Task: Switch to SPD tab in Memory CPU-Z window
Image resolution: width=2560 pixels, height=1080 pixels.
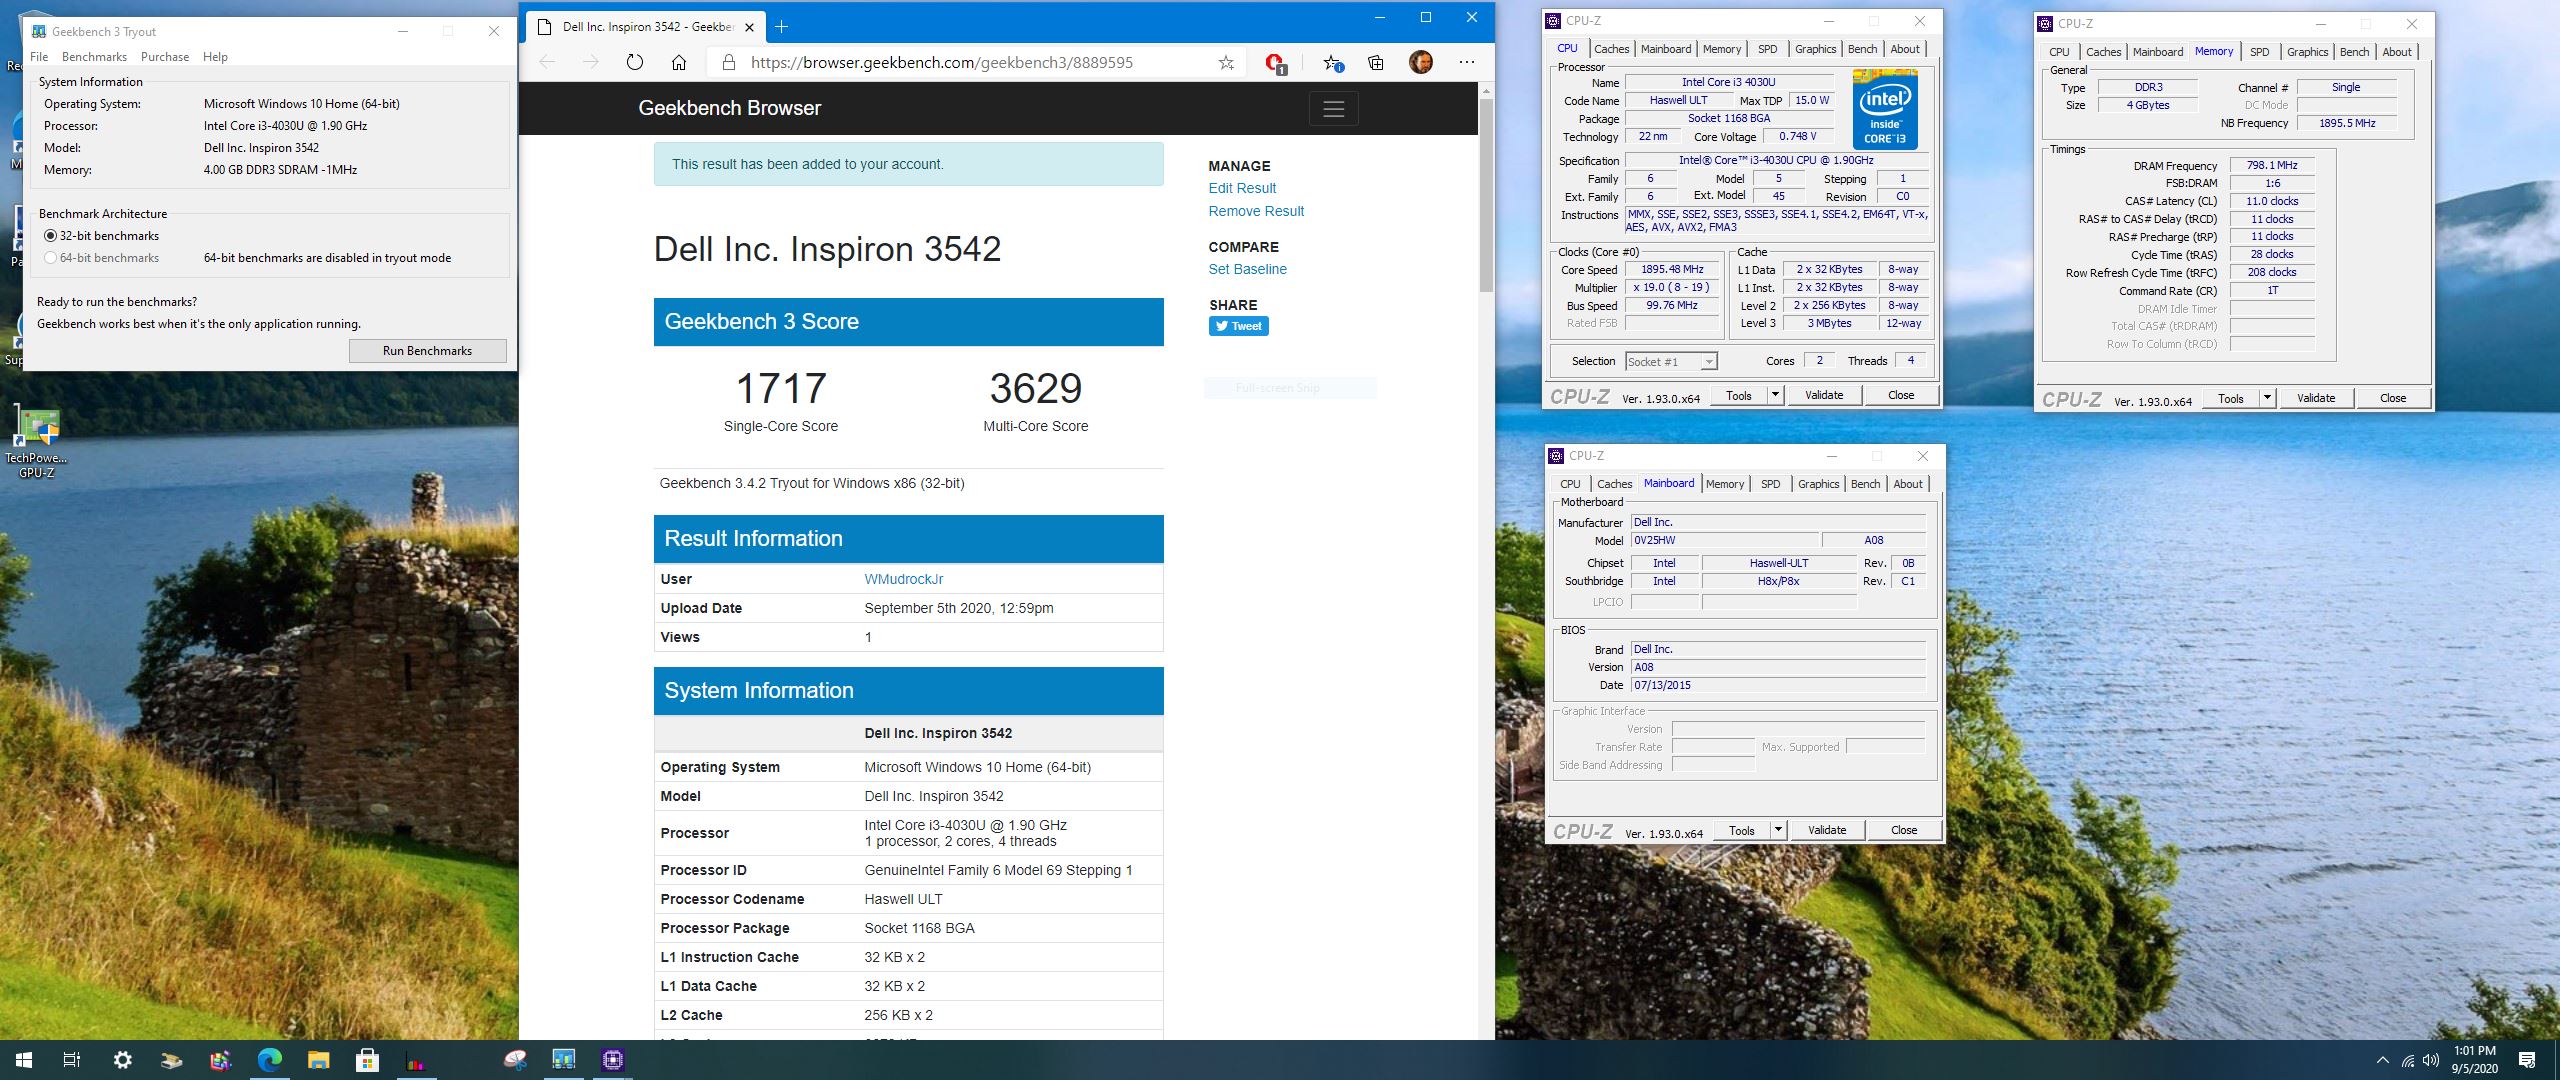Action: pos(2259,52)
